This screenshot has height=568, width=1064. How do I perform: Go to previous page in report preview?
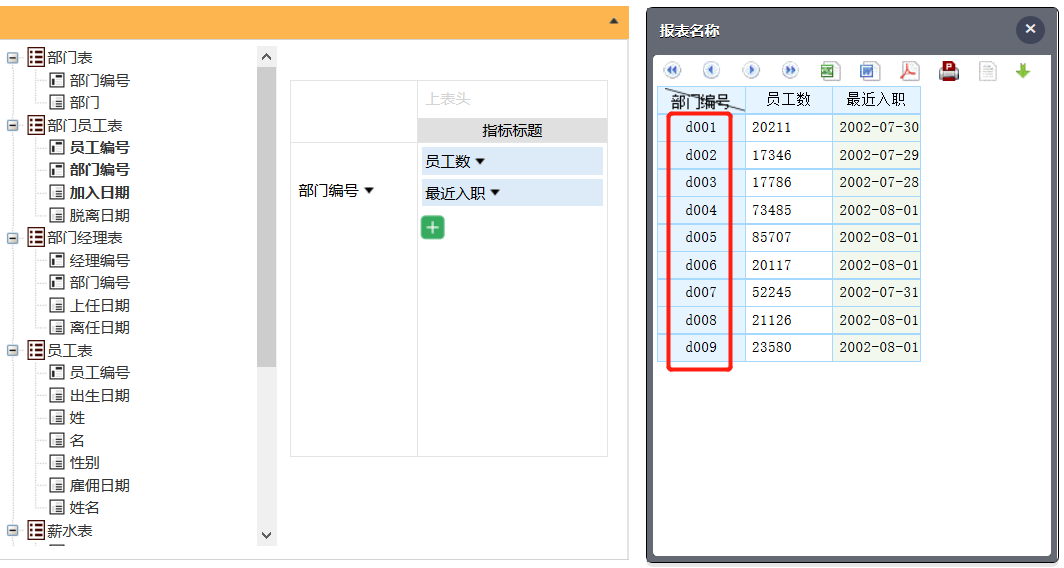tap(711, 70)
